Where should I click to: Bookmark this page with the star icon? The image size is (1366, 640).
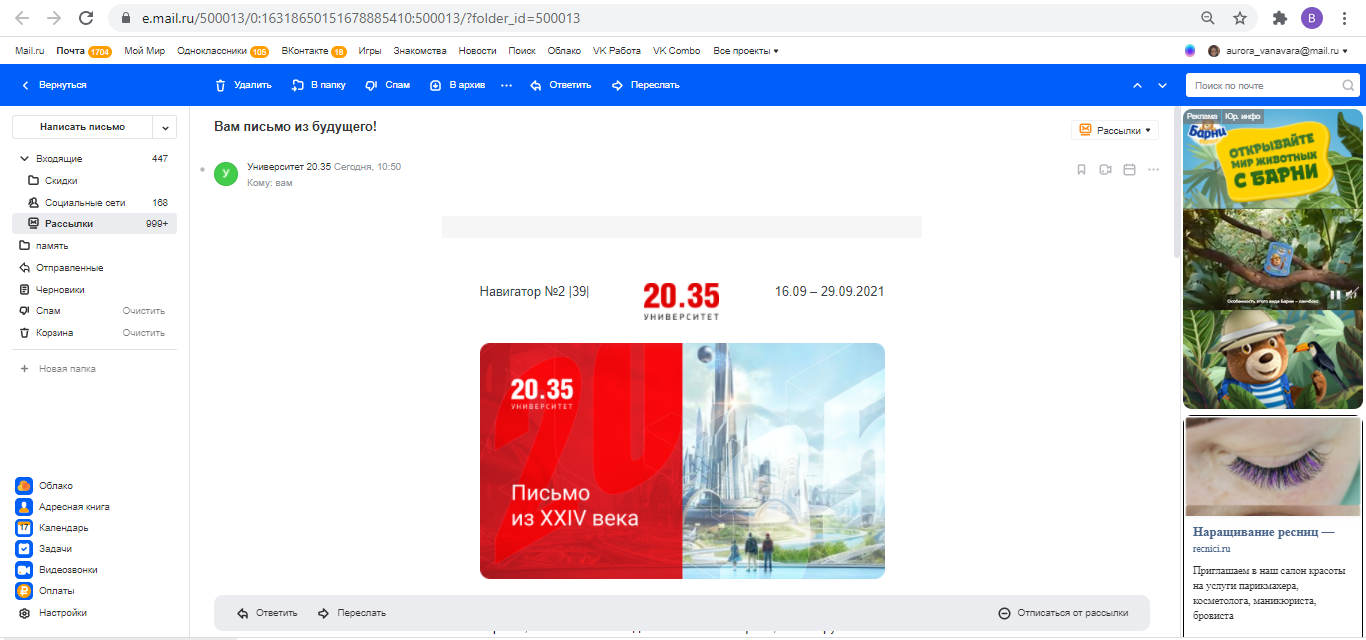[x=1240, y=18]
